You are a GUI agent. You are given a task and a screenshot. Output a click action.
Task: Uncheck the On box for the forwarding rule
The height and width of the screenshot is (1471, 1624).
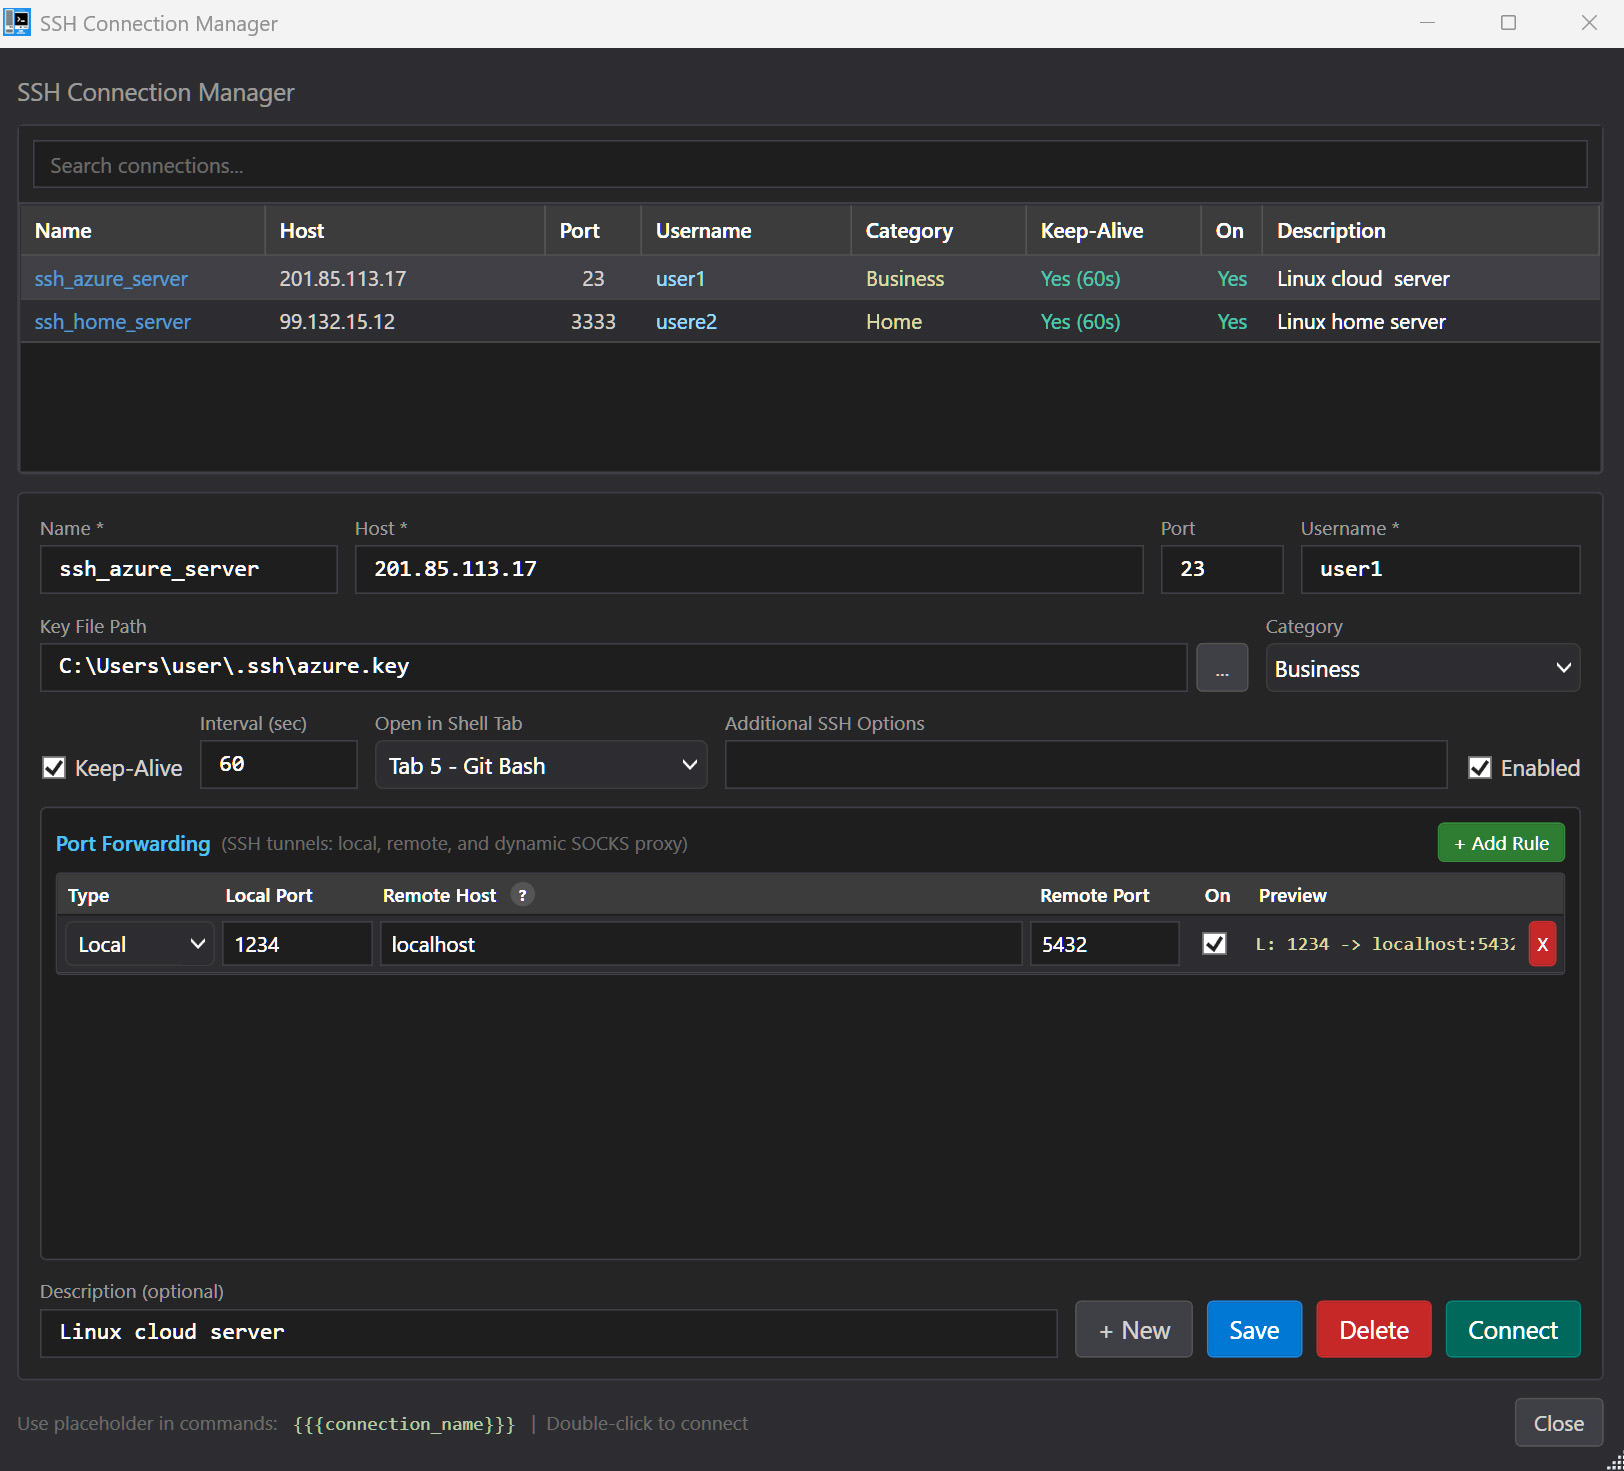(x=1213, y=943)
